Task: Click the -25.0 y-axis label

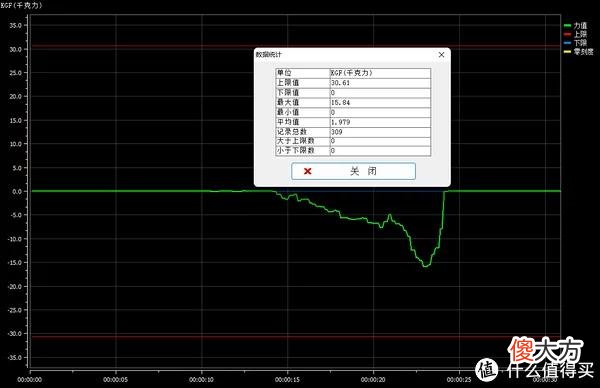Action: click(x=15, y=310)
